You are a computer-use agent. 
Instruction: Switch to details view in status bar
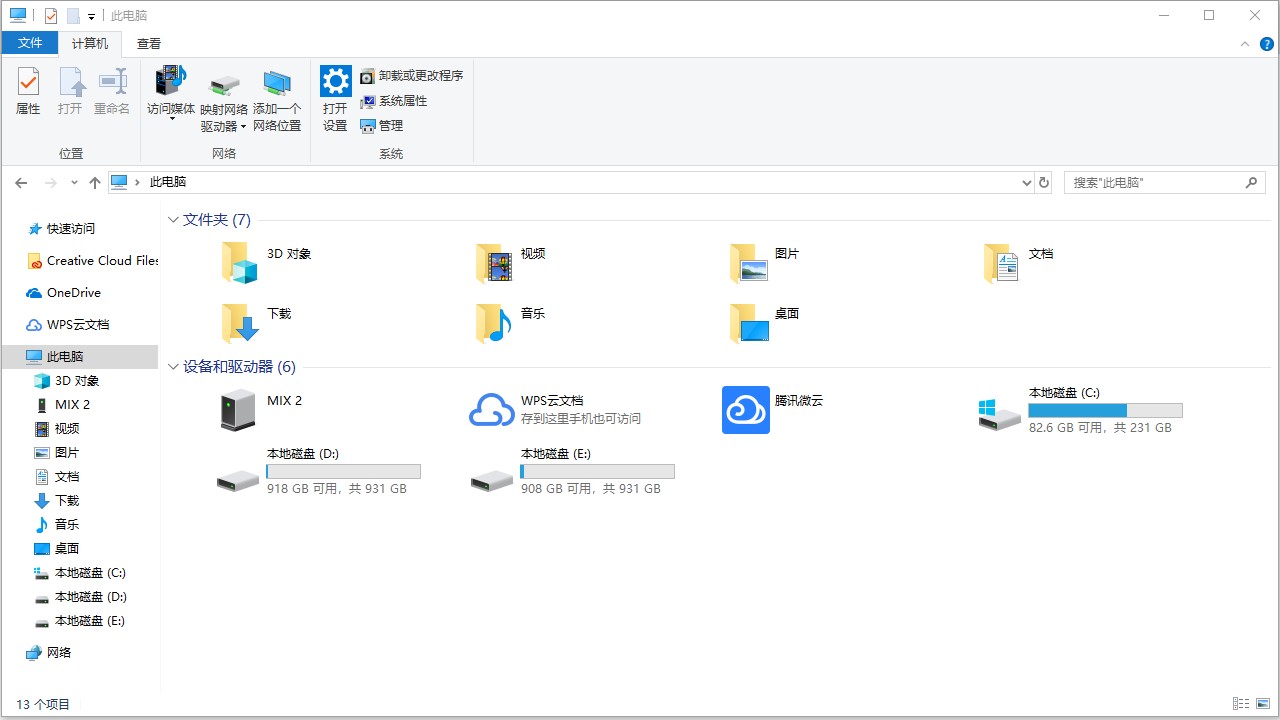(1241, 704)
